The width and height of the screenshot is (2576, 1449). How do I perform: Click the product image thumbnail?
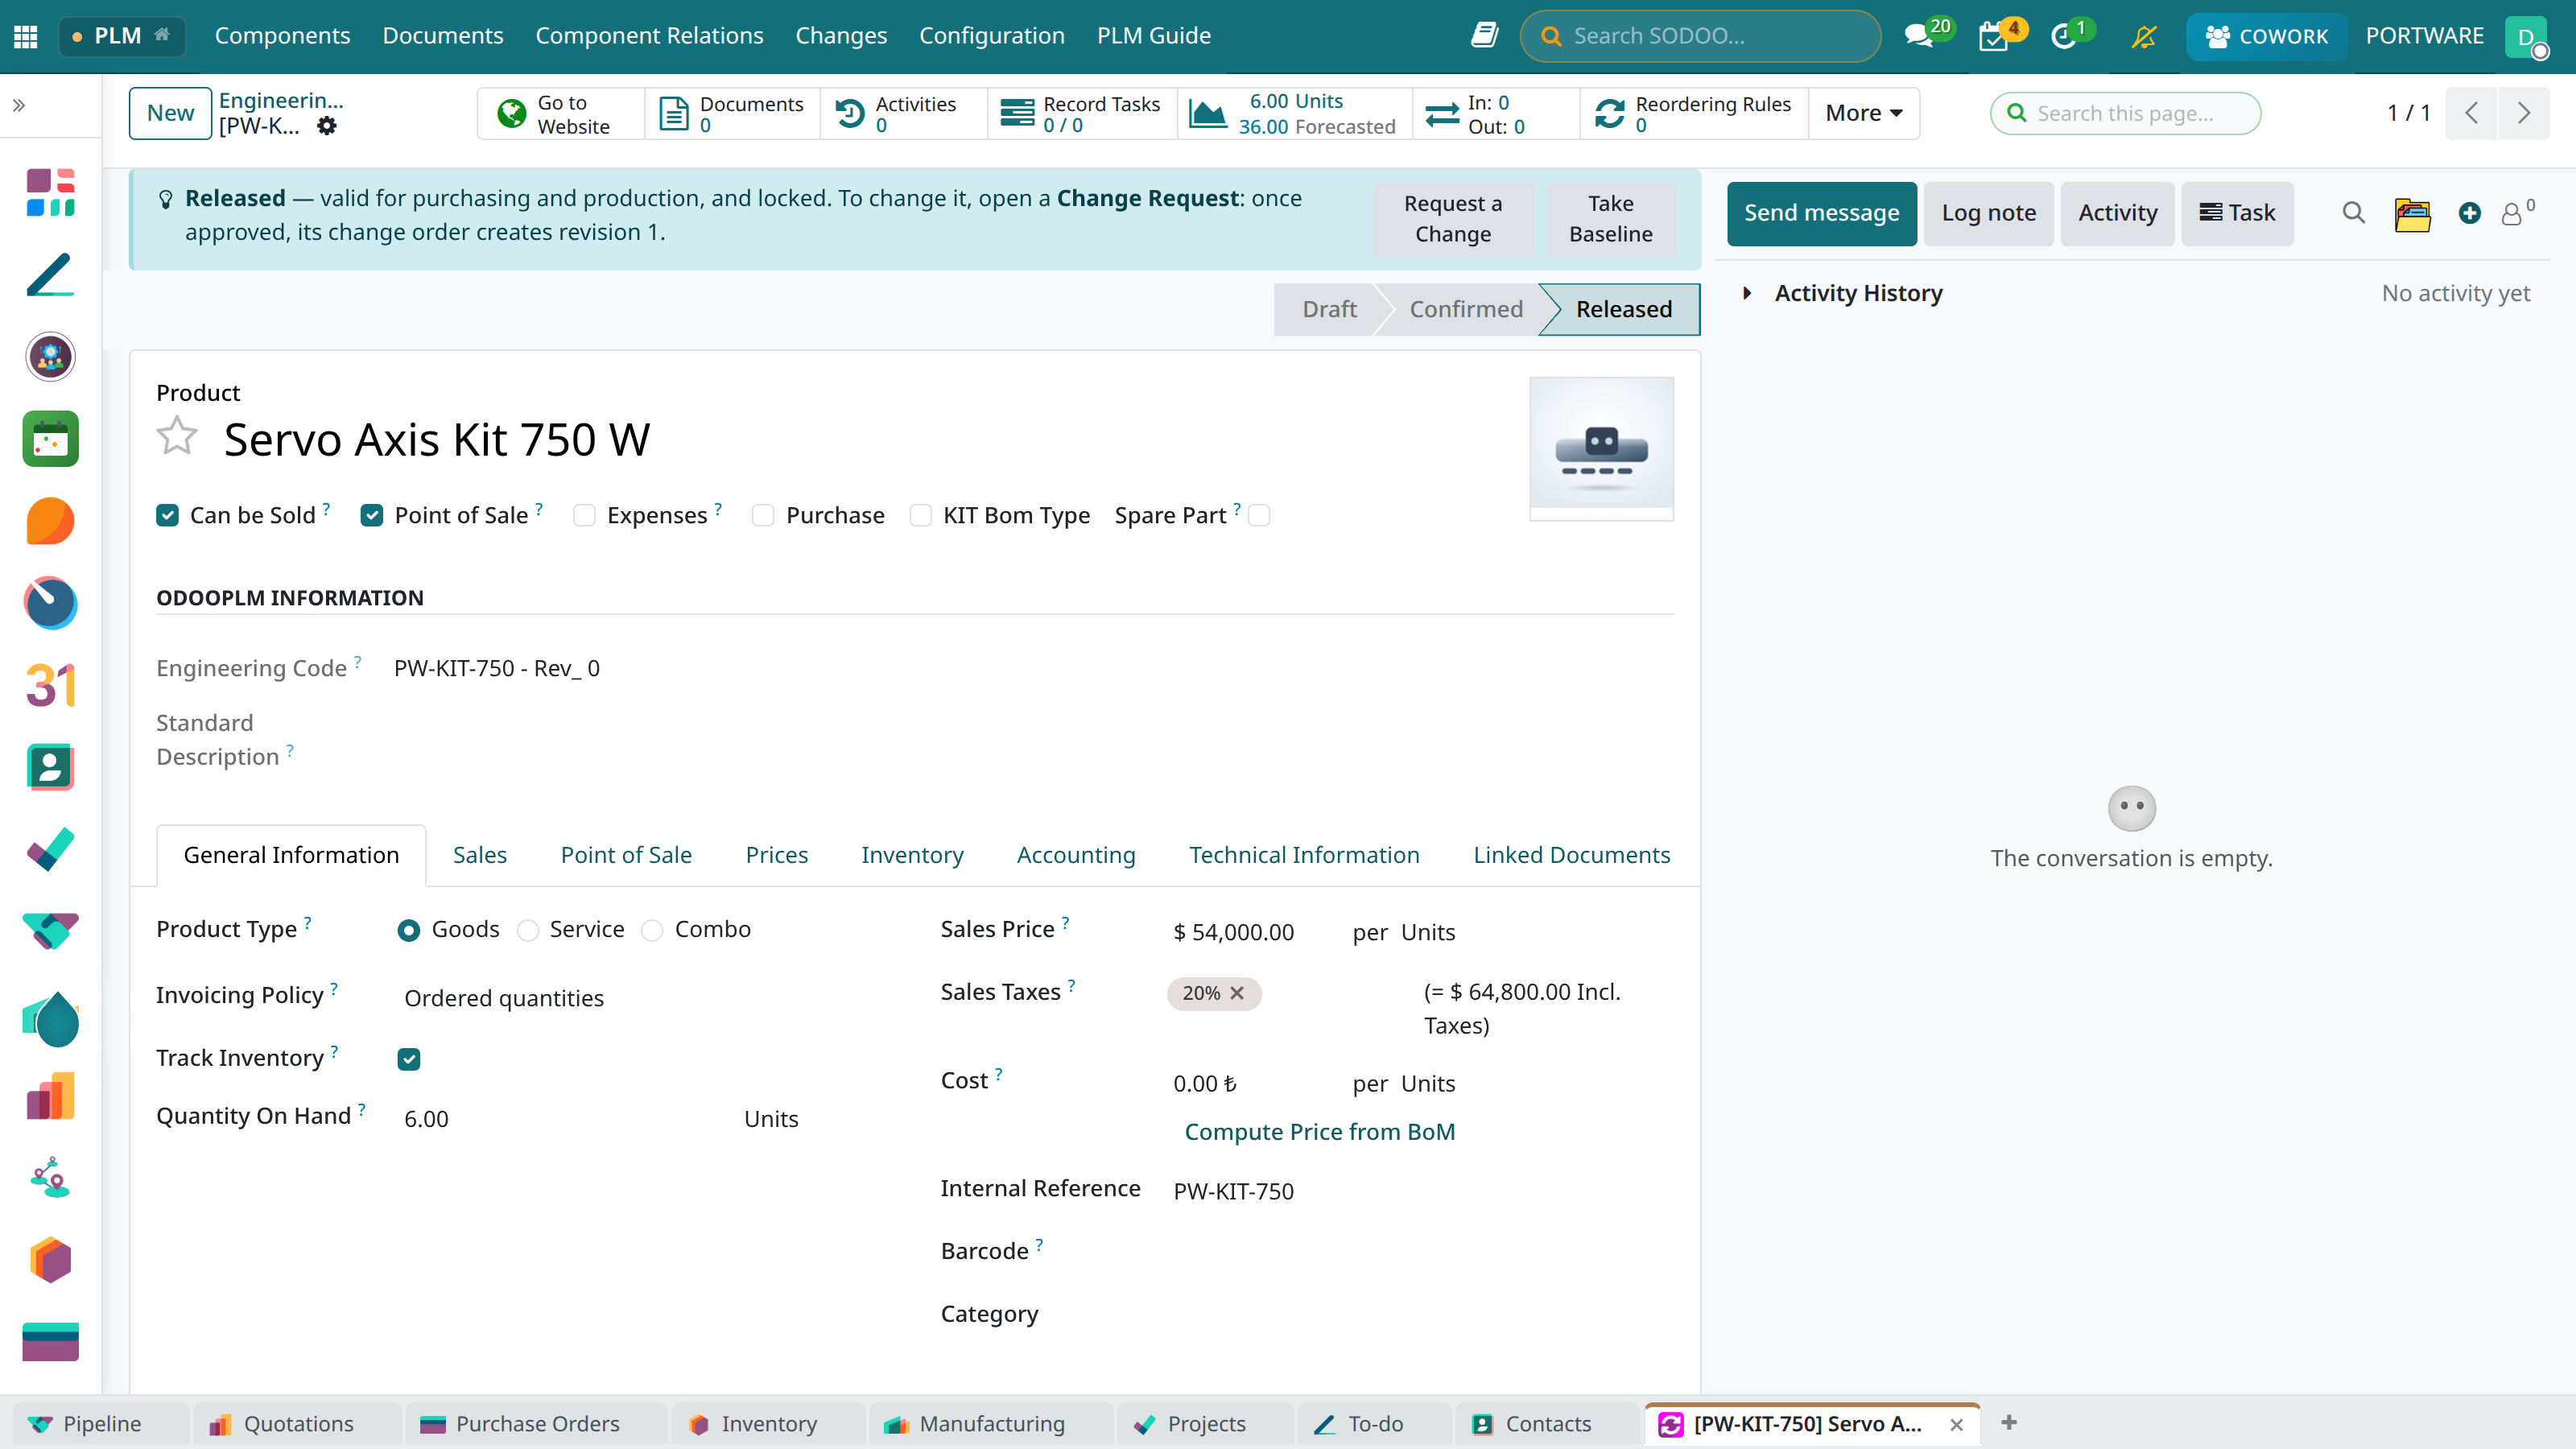coord(1601,447)
